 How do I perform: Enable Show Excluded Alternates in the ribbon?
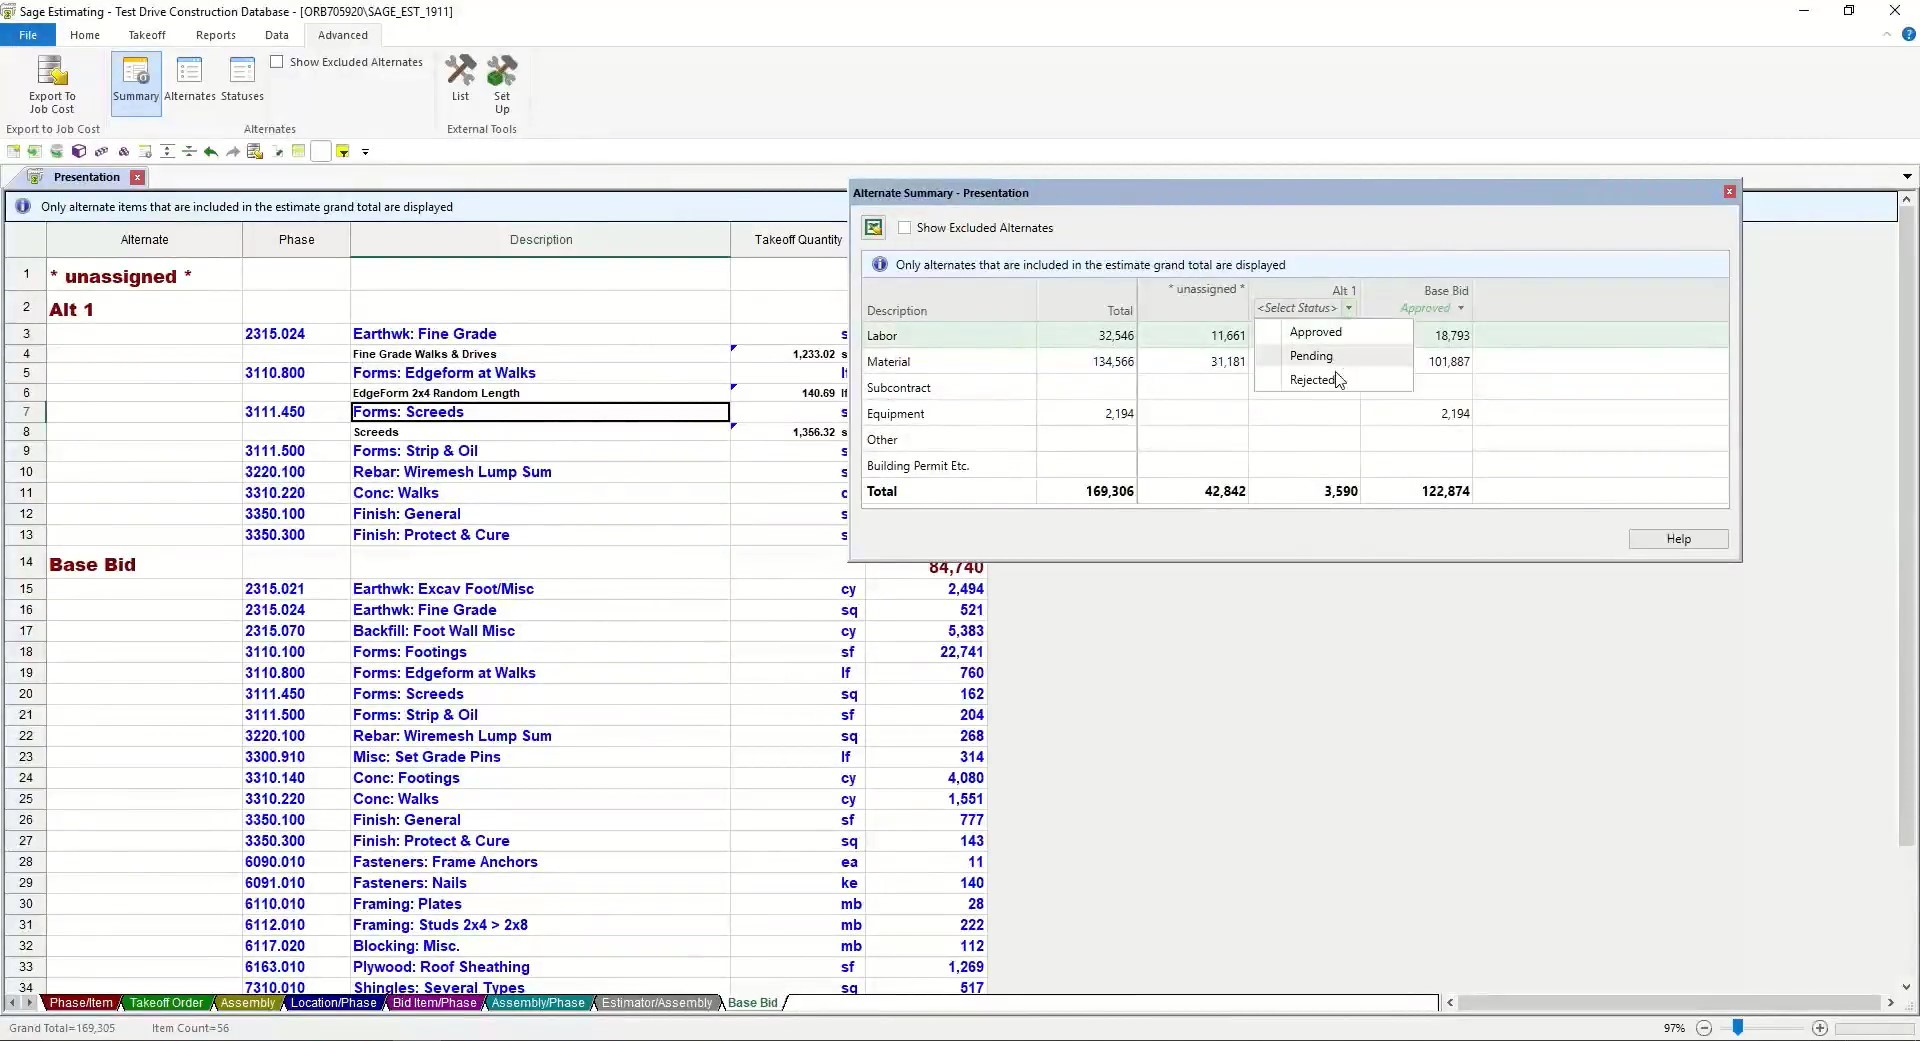pyautogui.click(x=277, y=62)
